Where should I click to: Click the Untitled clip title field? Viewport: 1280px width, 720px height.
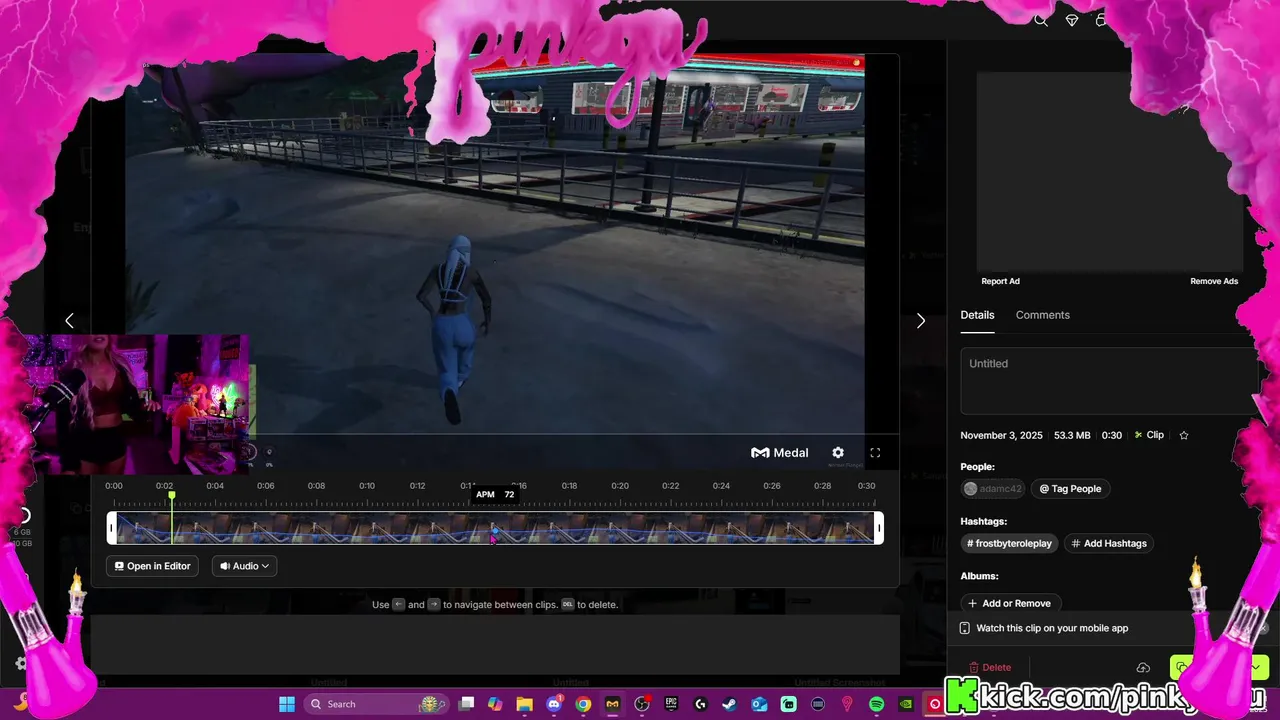(x=1110, y=381)
